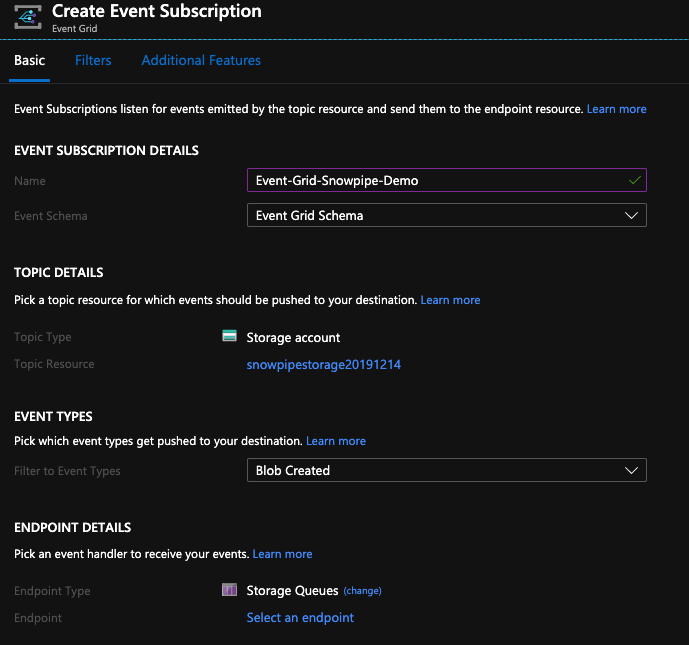689x645 pixels.
Task: Expand the Blob Created dropdown chevron
Action: pyautogui.click(x=631, y=471)
